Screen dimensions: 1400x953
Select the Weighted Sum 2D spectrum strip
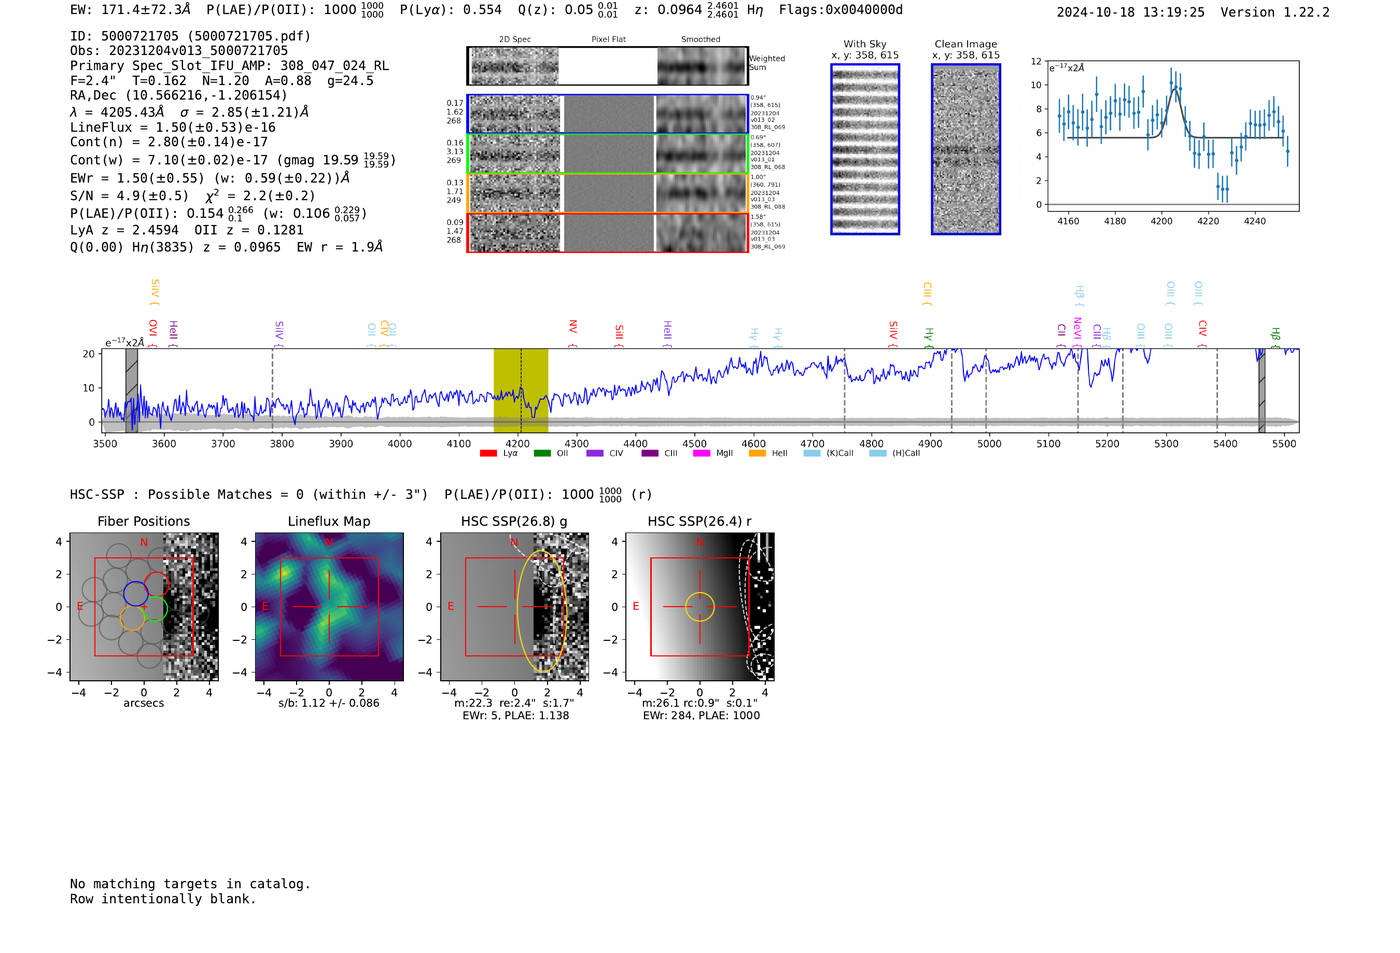pyautogui.click(x=608, y=66)
